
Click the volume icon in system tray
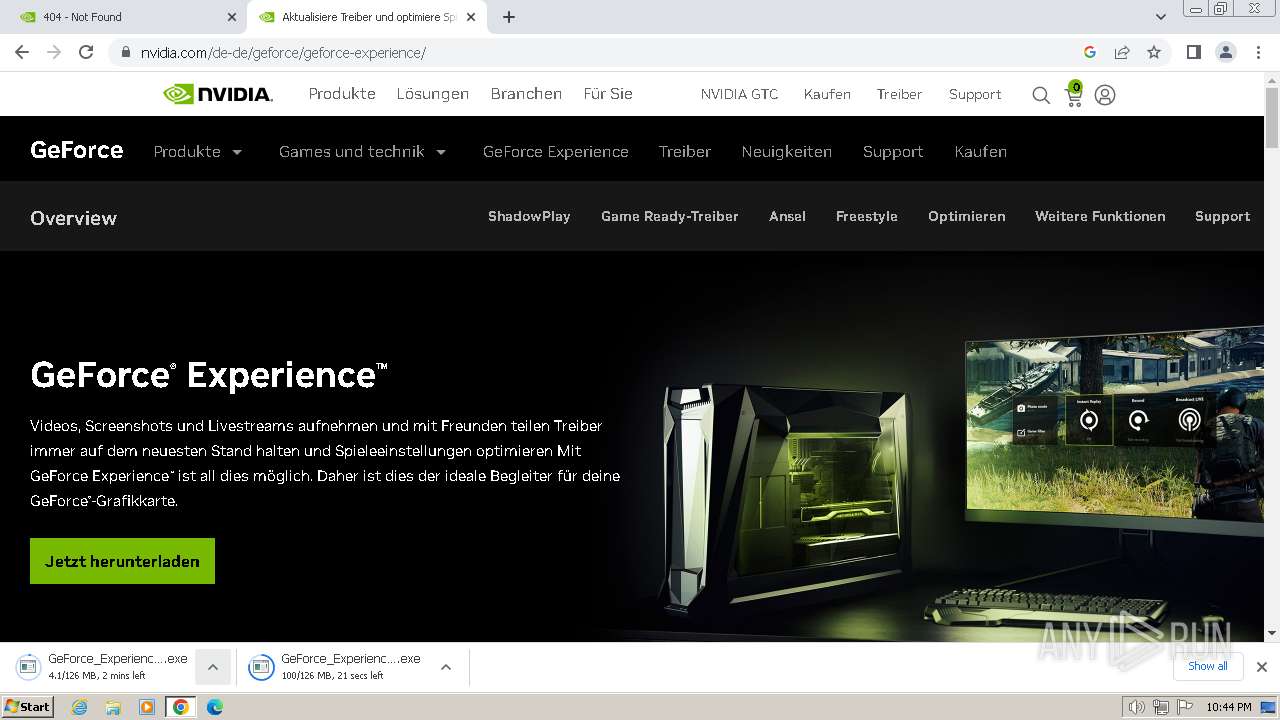pyautogui.click(x=1136, y=707)
